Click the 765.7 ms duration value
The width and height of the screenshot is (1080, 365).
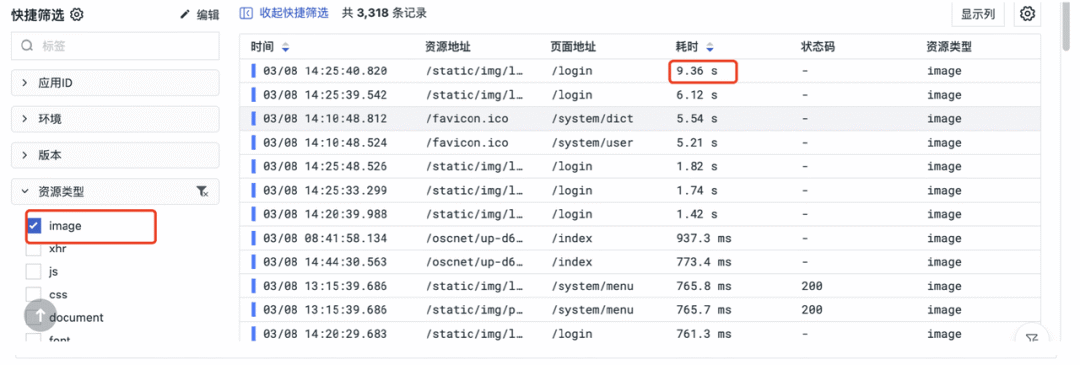[705, 310]
